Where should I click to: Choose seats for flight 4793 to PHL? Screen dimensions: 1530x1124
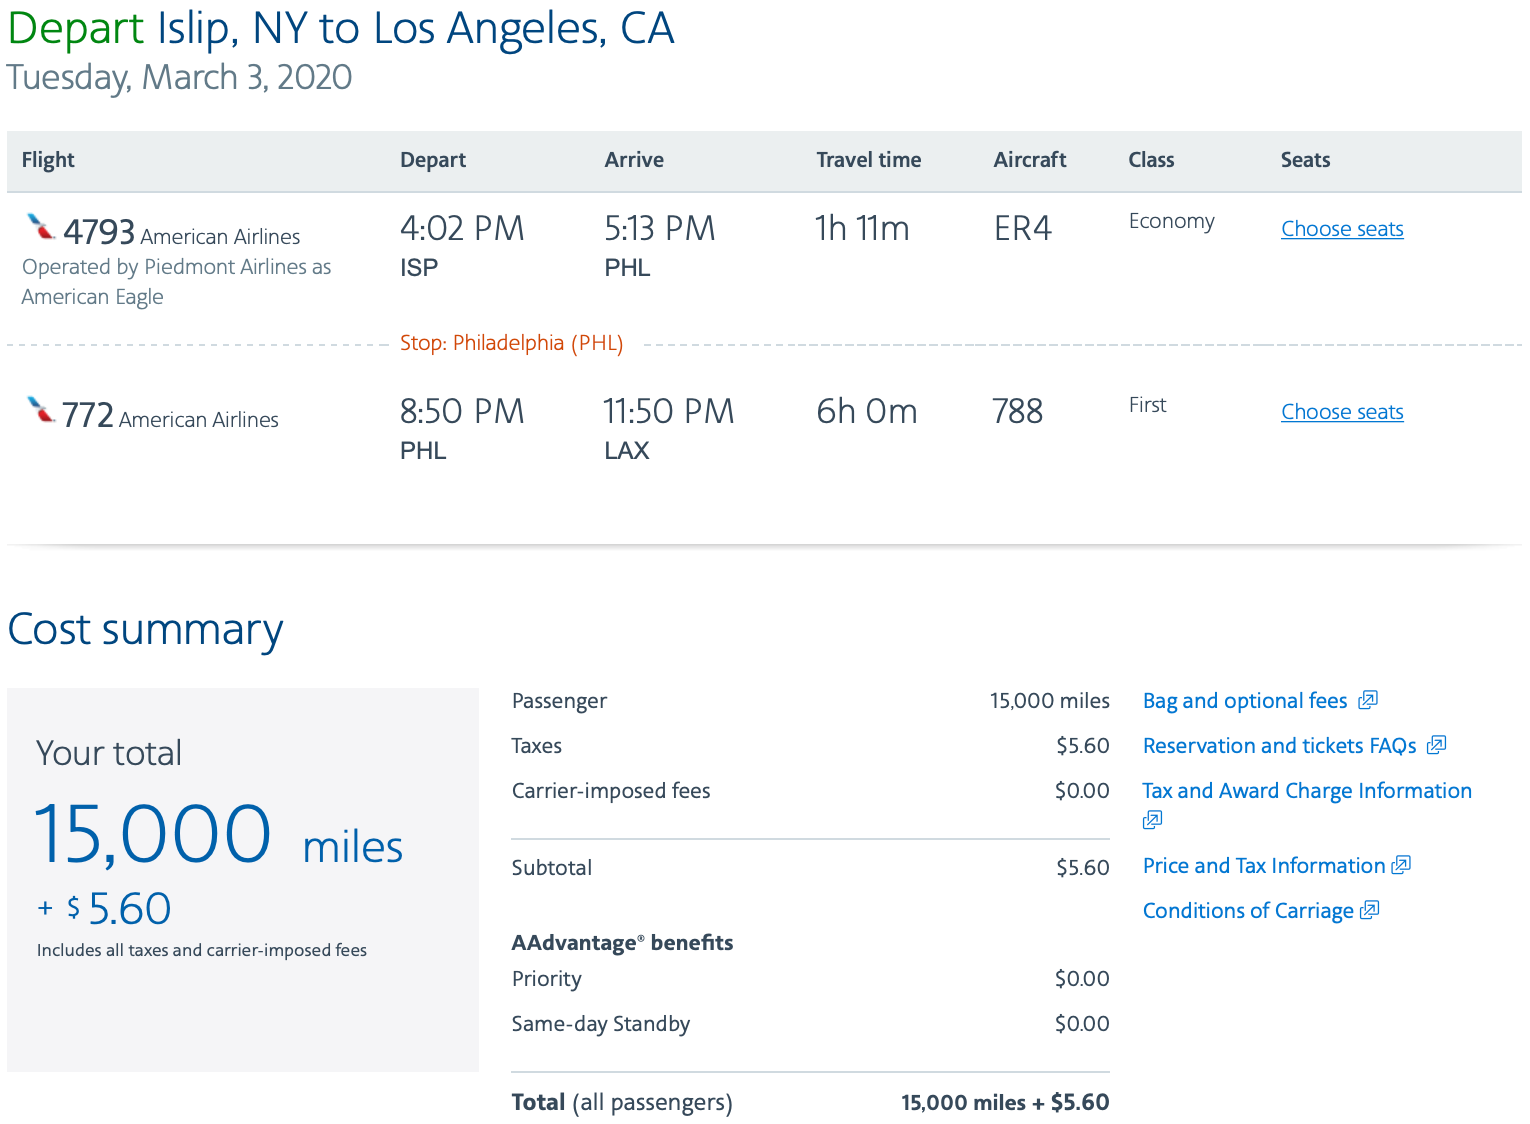tap(1342, 229)
